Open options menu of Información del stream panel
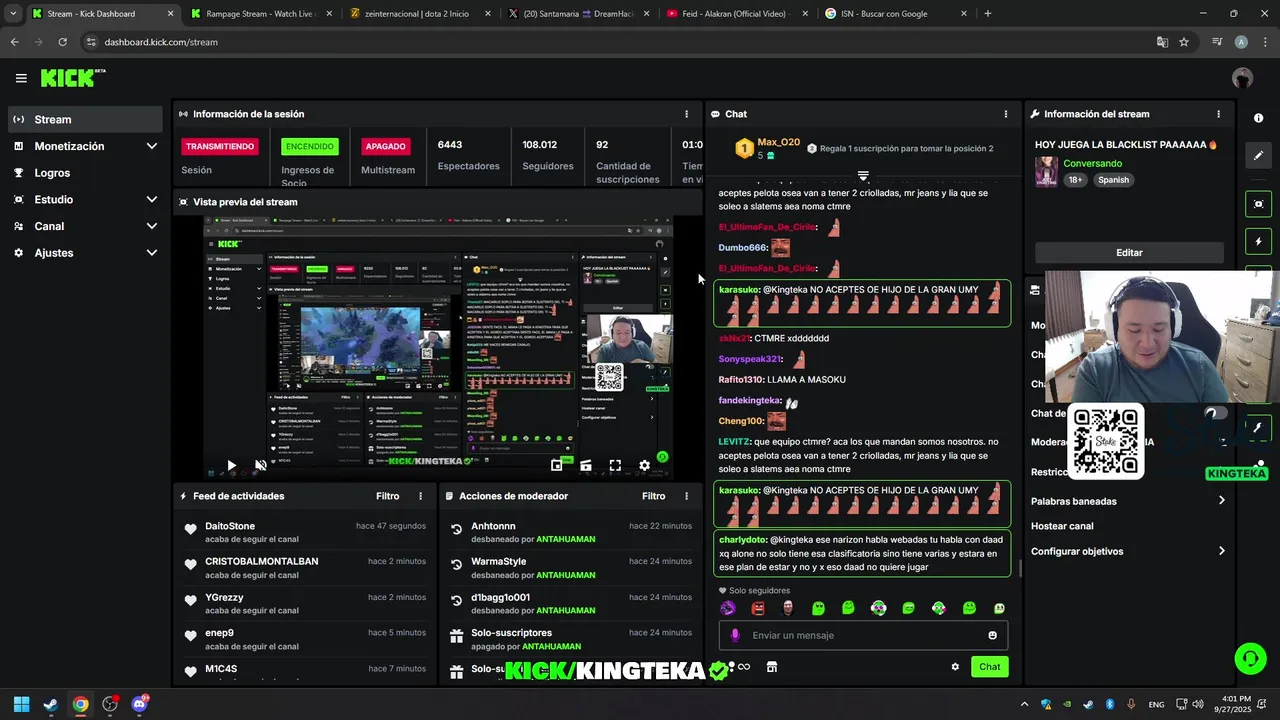 click(x=1218, y=114)
